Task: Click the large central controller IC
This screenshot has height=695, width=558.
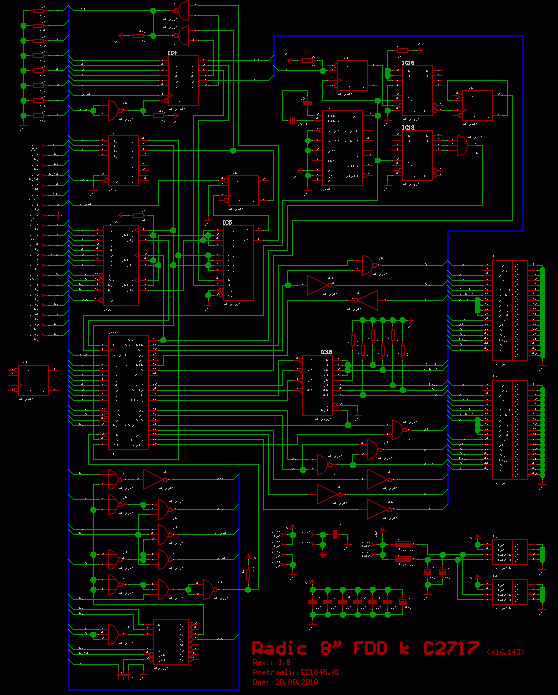Action: (x=129, y=392)
